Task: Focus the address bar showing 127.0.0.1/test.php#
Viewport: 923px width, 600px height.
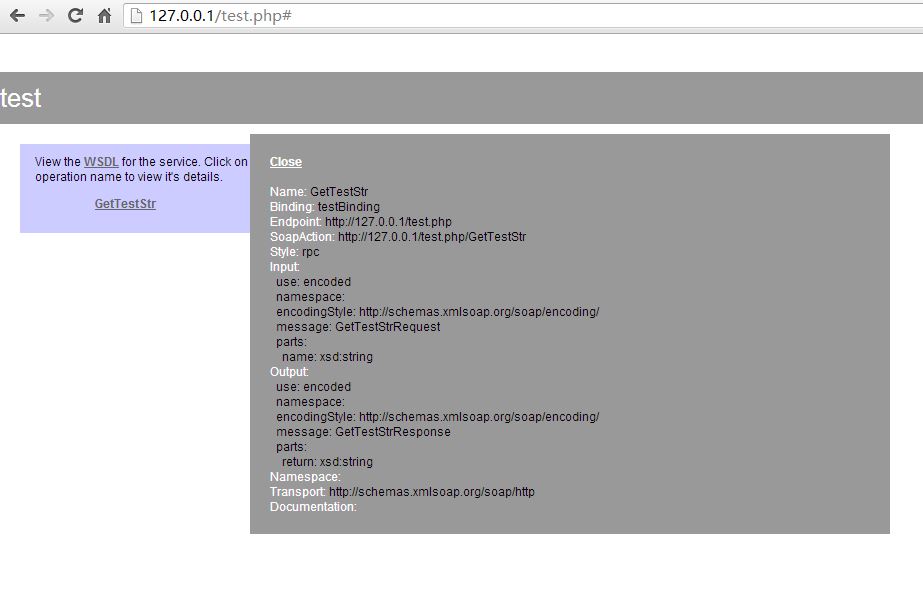Action: click(x=523, y=15)
